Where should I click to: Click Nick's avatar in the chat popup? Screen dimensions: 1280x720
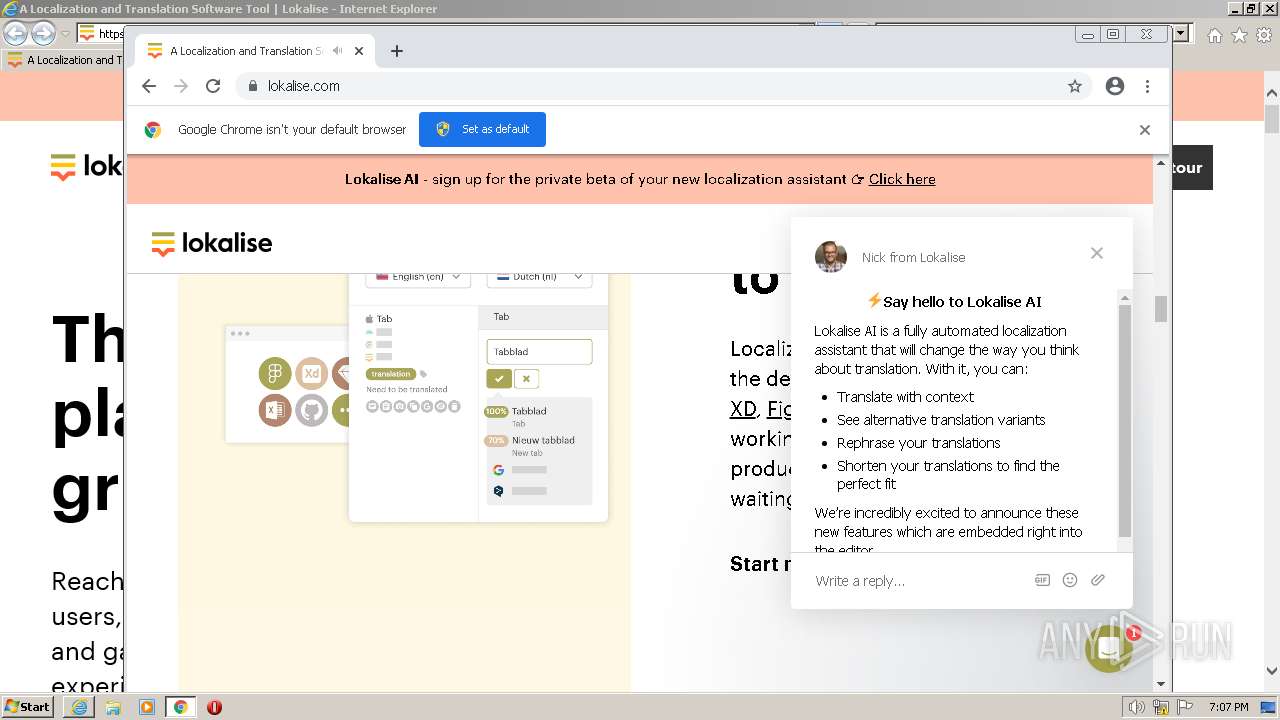(x=831, y=257)
